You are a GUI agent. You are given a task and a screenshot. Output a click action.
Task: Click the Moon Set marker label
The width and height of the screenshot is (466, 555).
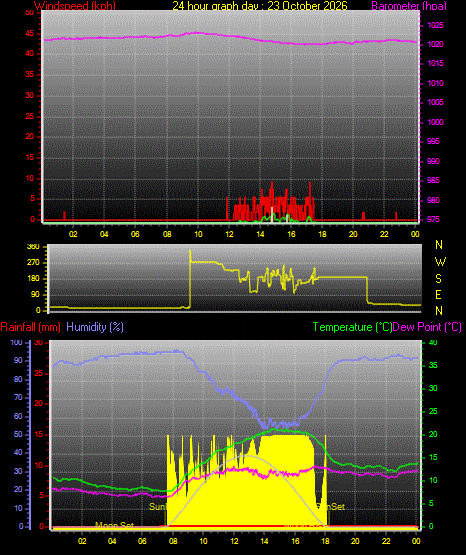click(x=114, y=525)
